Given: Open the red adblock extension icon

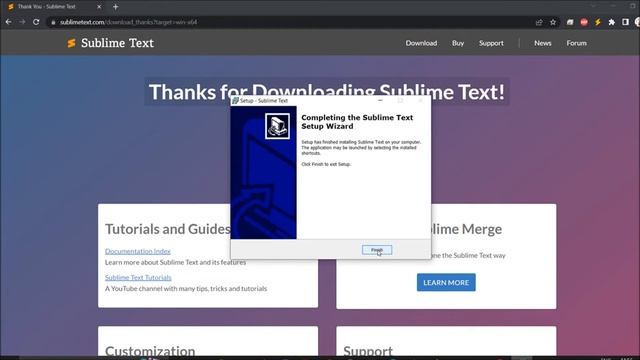Looking at the screenshot, I should click(x=584, y=22).
